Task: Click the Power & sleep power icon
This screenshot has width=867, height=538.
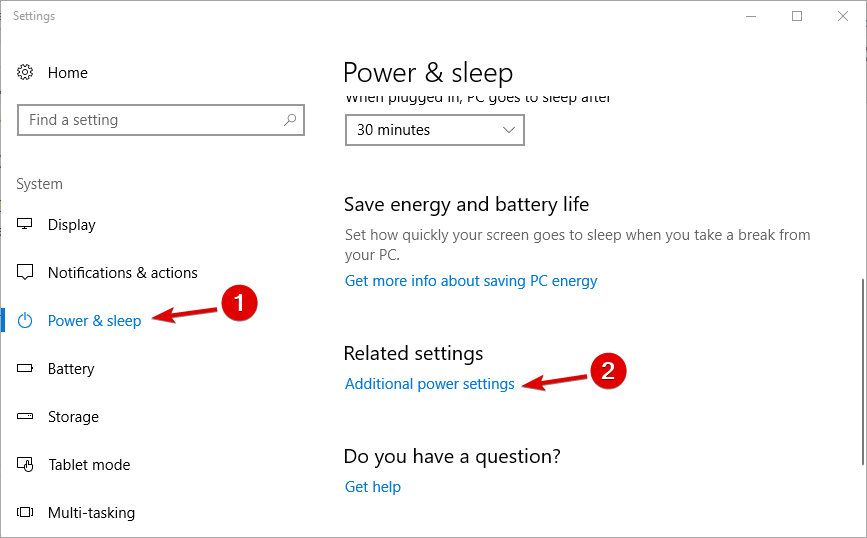Action: coord(26,321)
